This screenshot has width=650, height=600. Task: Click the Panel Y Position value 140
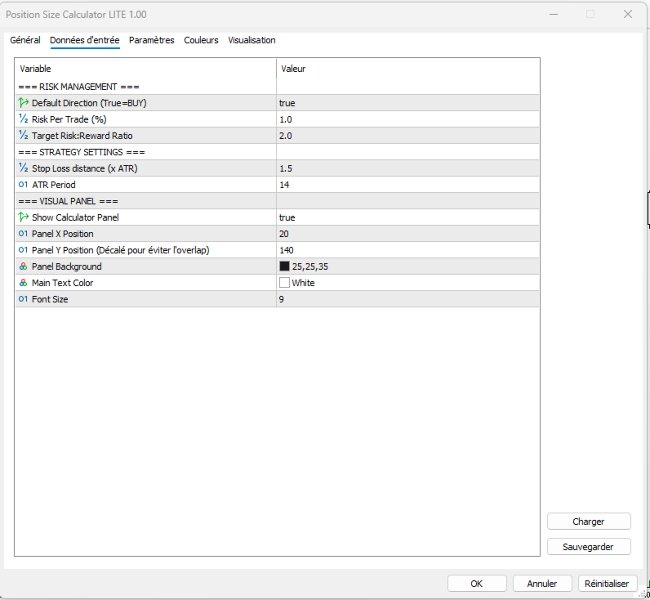(286, 250)
